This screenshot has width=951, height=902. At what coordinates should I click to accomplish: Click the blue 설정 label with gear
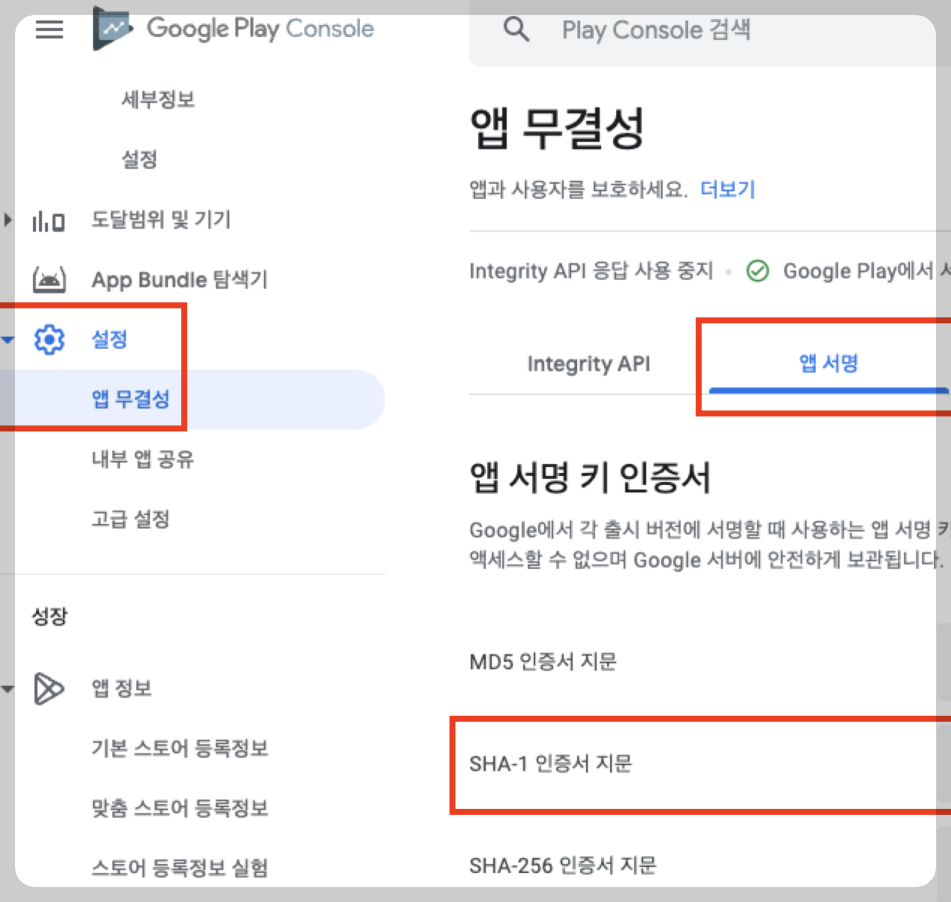pos(109,339)
